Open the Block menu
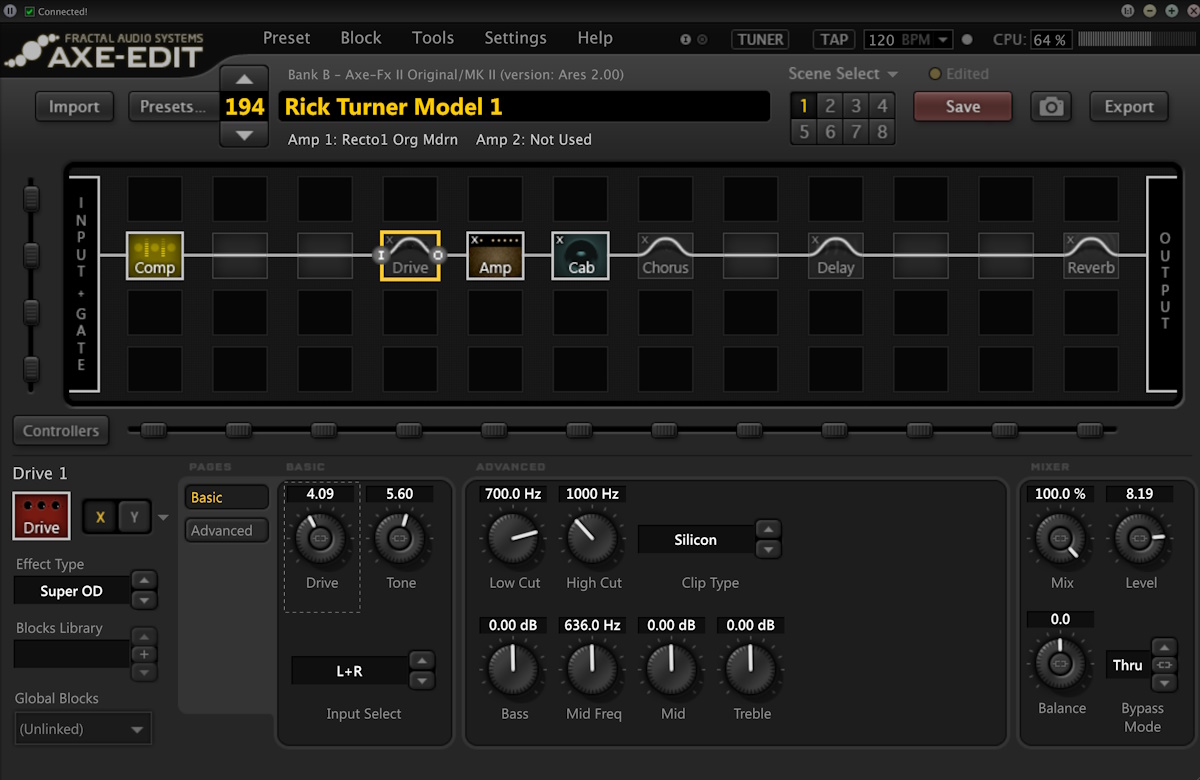 tap(361, 38)
